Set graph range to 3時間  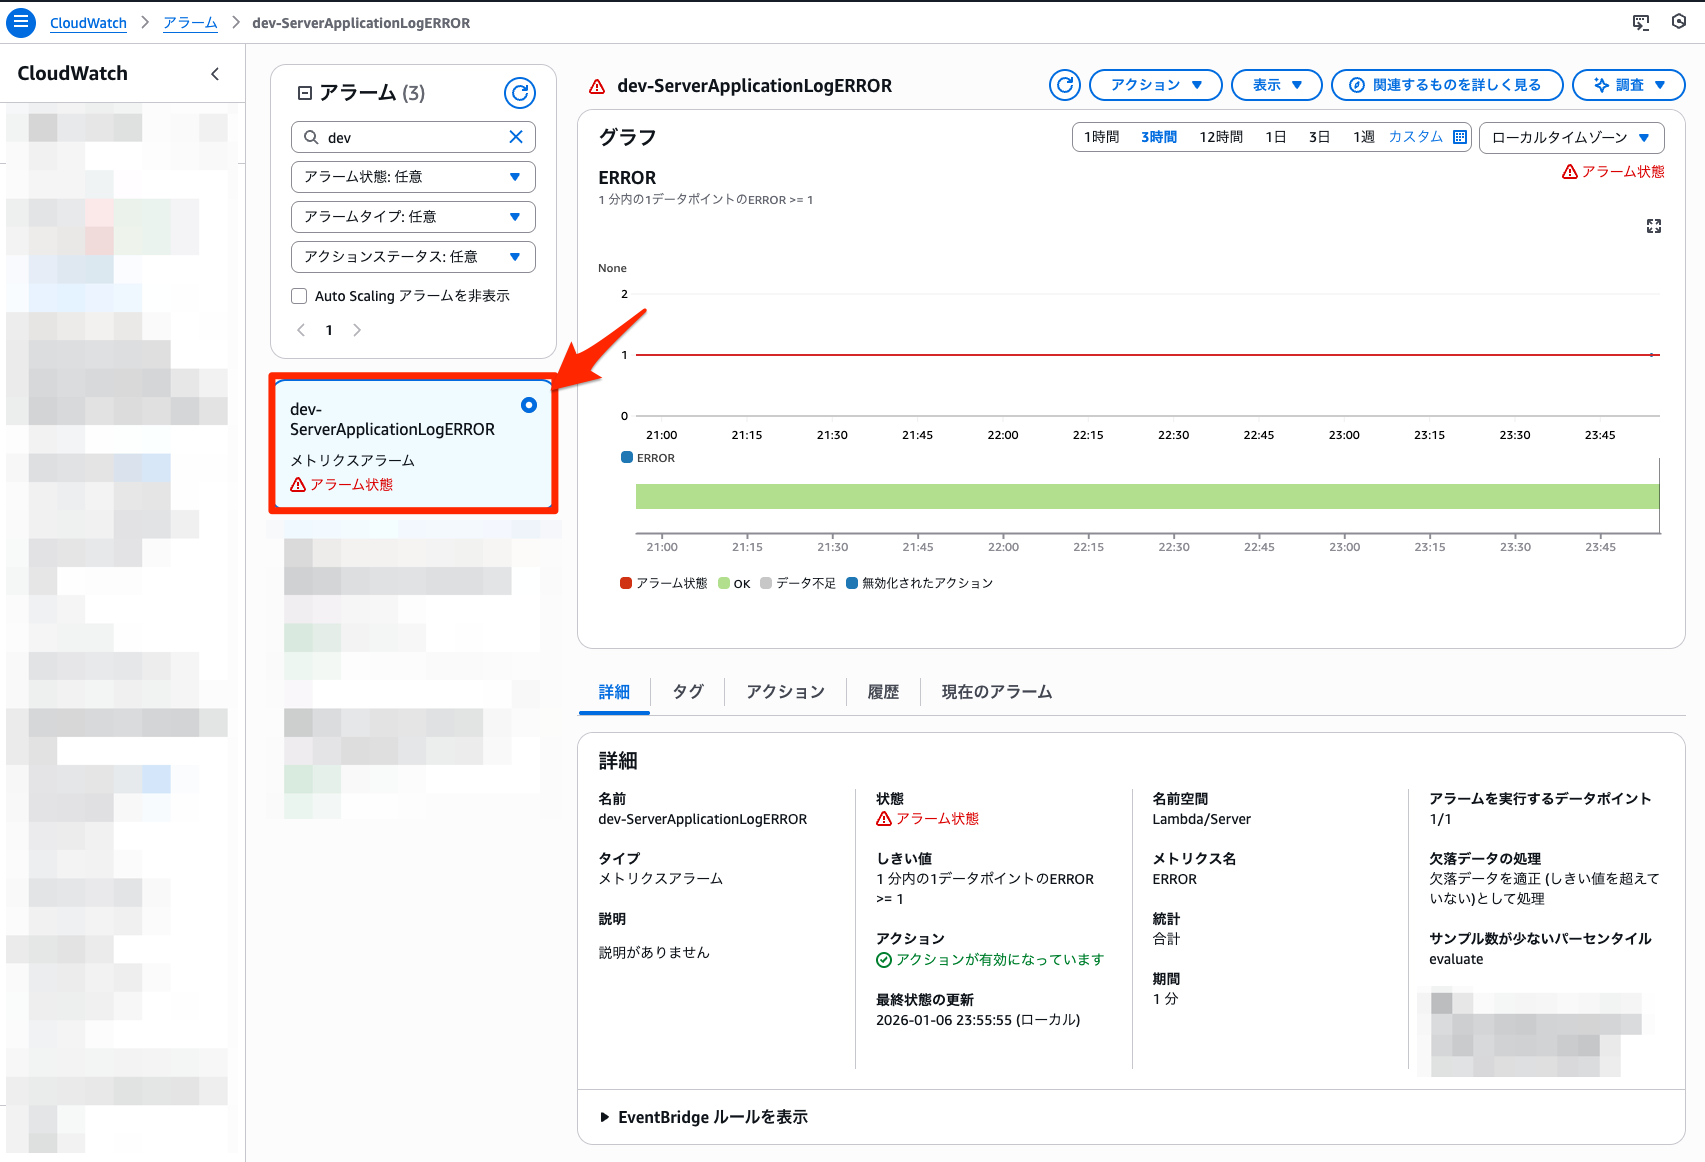1159,137
